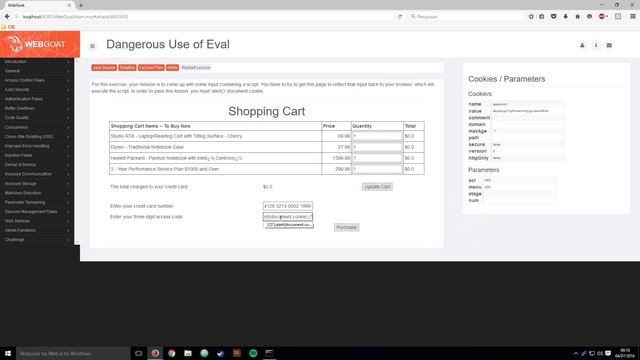Click the Update Cart button

[377, 187]
